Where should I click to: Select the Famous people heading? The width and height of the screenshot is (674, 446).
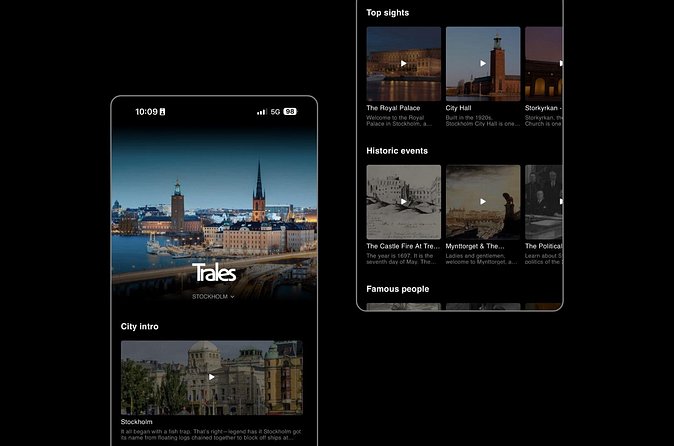(398, 289)
